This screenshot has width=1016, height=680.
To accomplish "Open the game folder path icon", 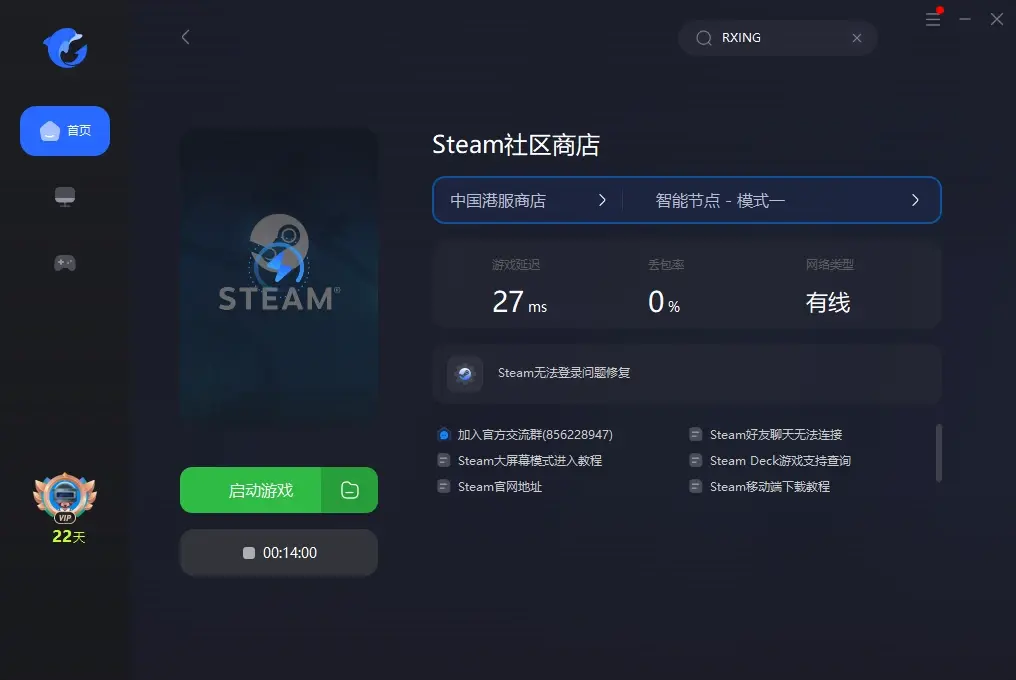I will (350, 490).
